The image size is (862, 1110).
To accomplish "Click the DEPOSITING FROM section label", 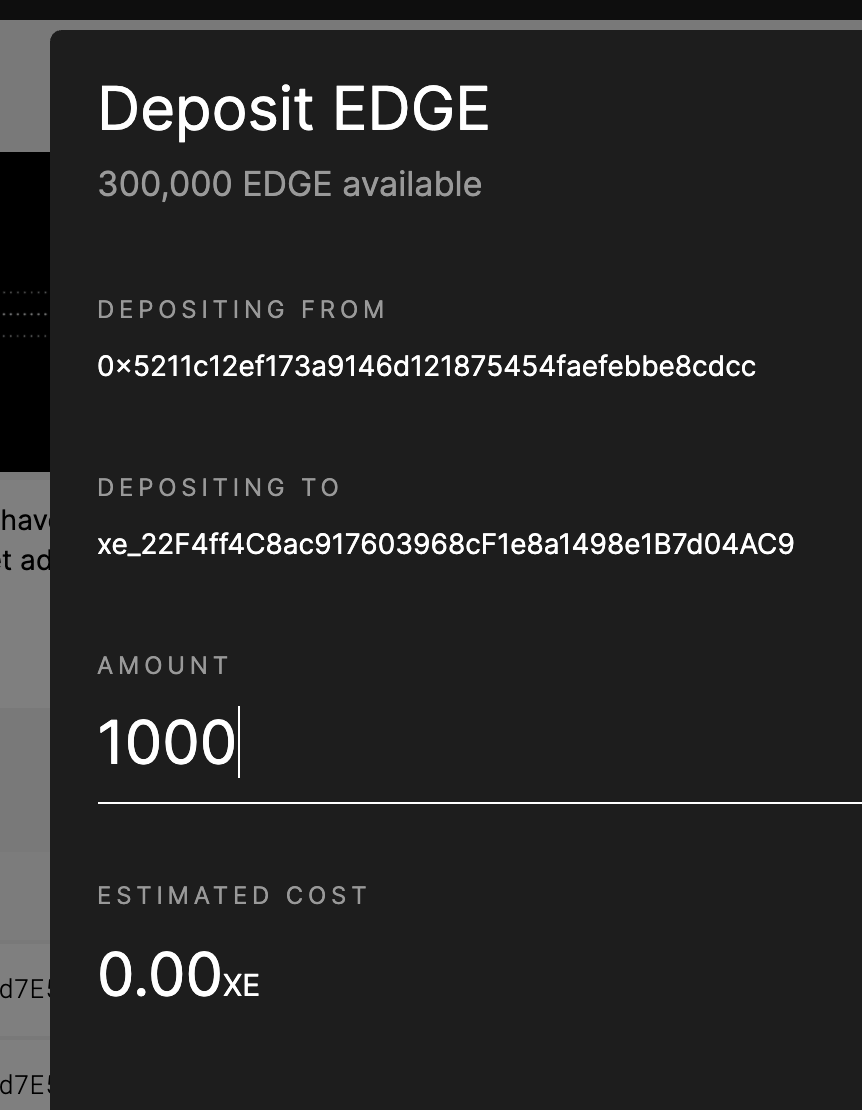I will pos(241,310).
